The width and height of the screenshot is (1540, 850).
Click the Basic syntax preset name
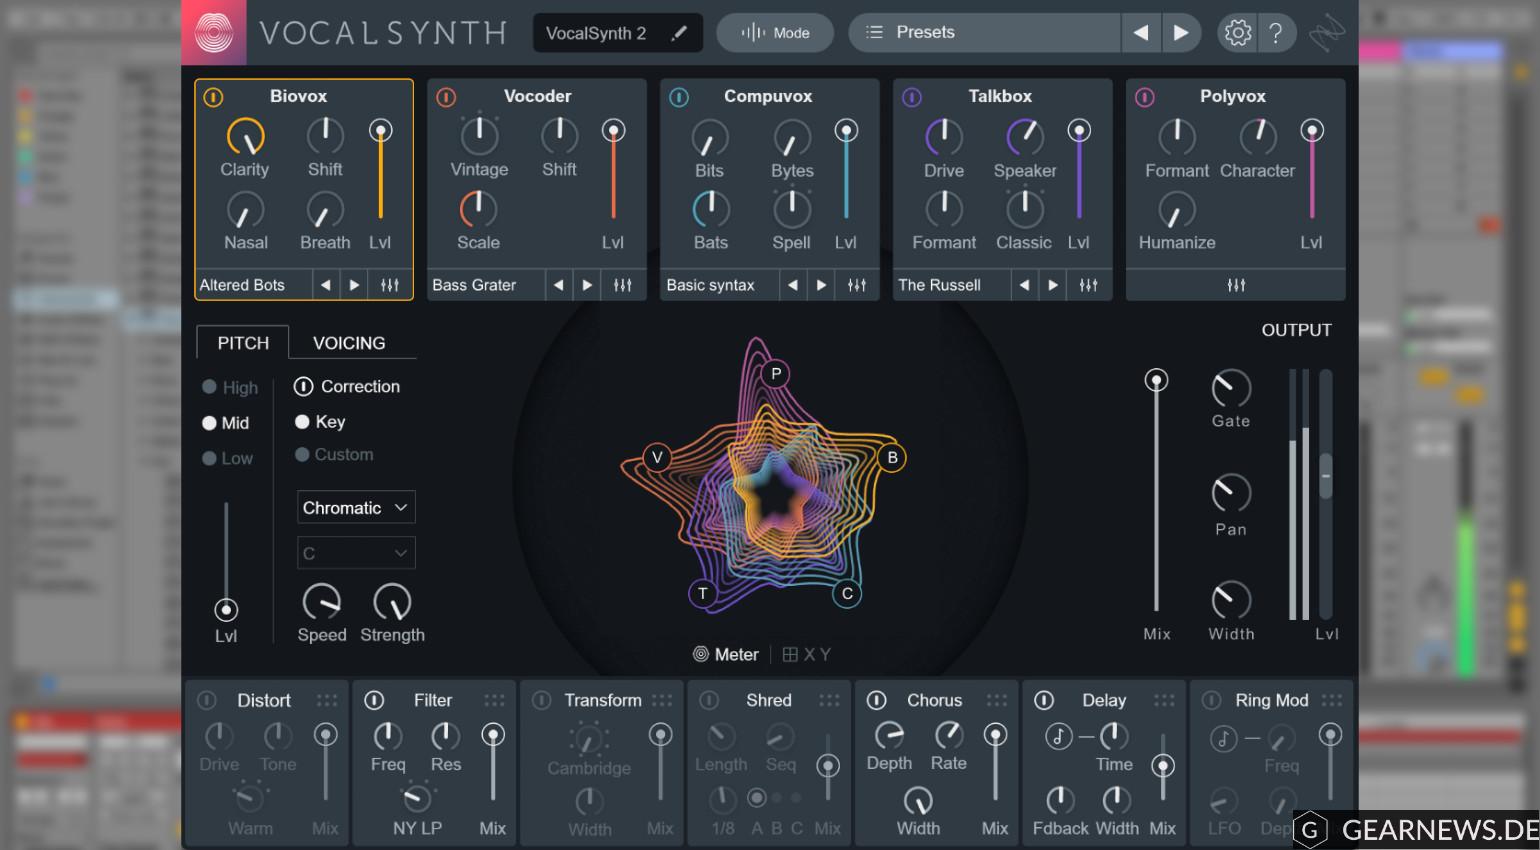[x=710, y=285]
